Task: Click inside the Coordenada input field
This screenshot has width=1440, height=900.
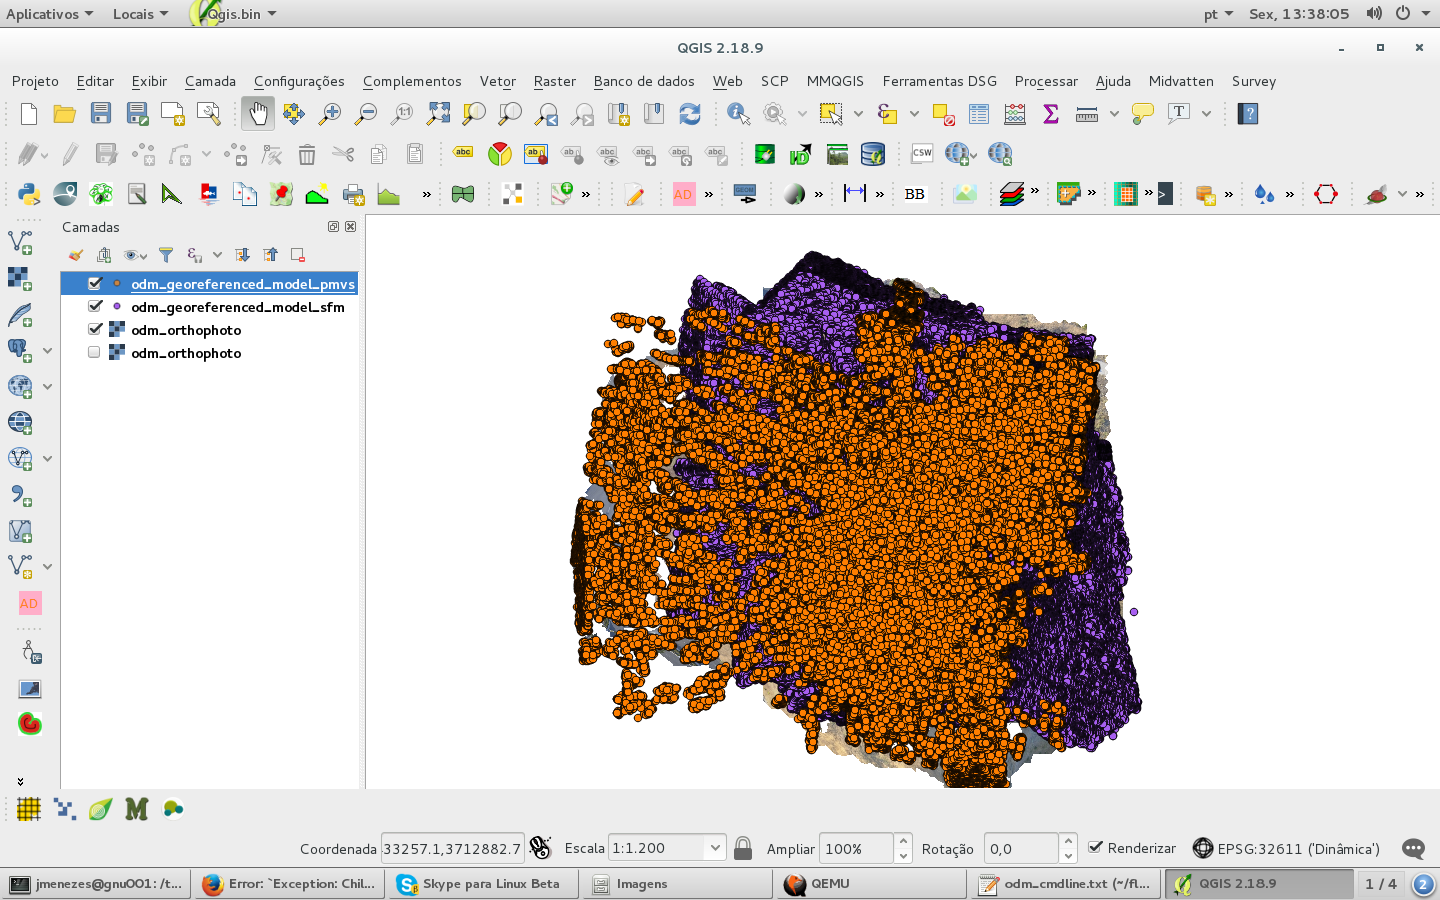Action: click(450, 849)
